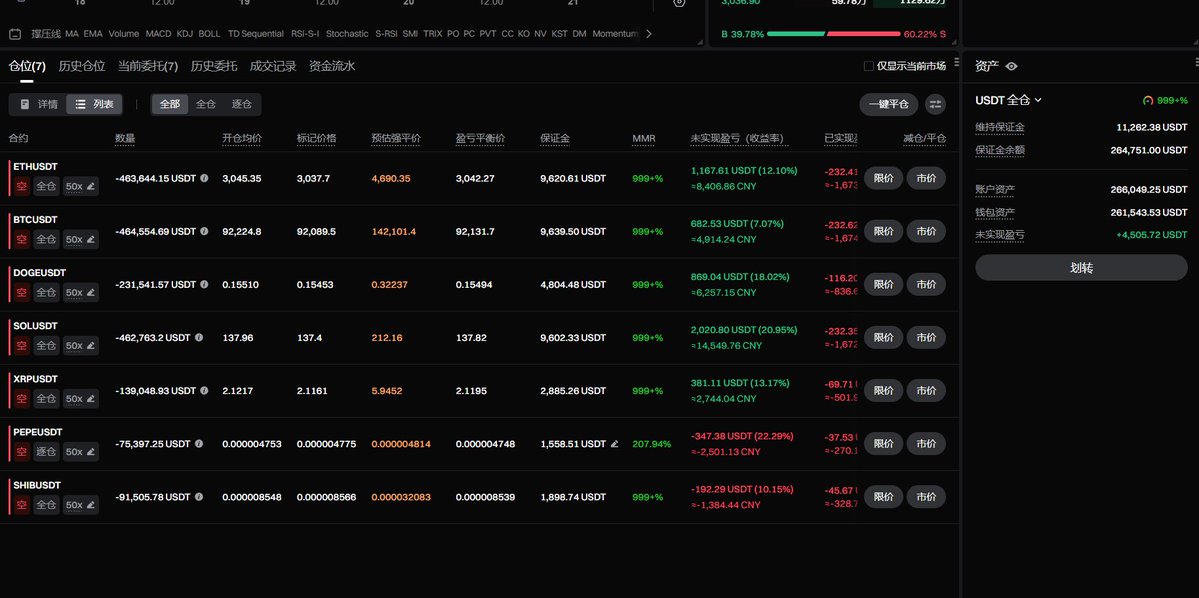Switch to the 详情 detail view
The height and width of the screenshot is (598, 1199).
click(x=38, y=104)
